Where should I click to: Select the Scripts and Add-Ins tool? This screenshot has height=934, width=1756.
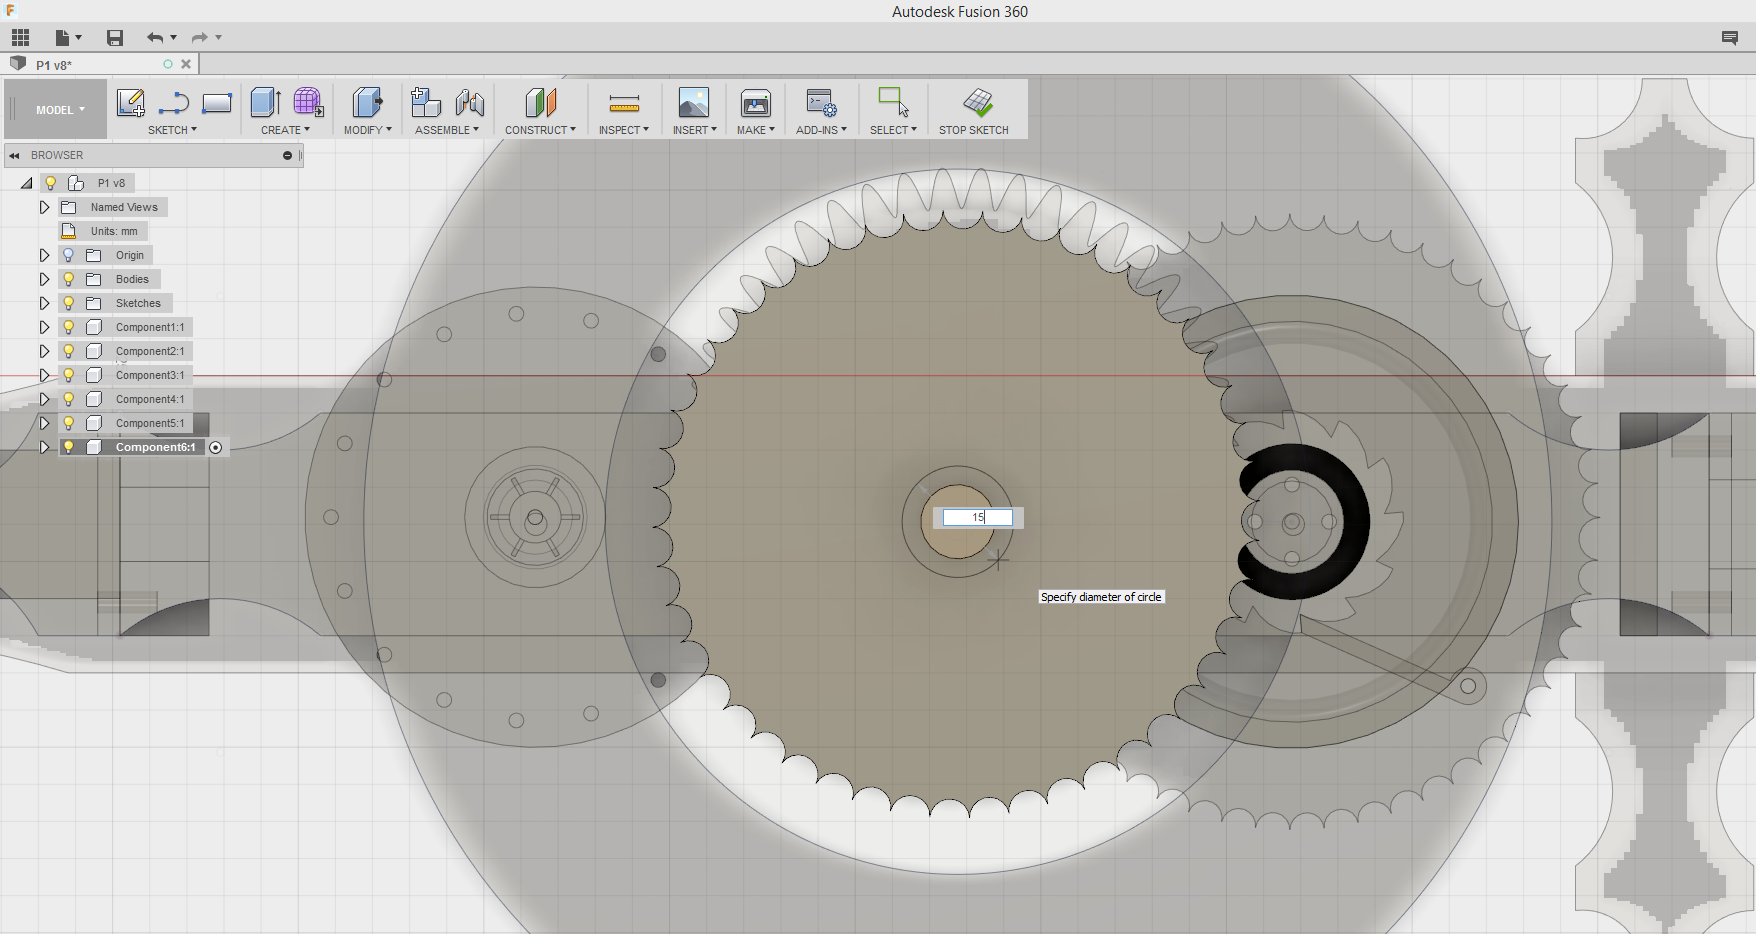(x=821, y=102)
